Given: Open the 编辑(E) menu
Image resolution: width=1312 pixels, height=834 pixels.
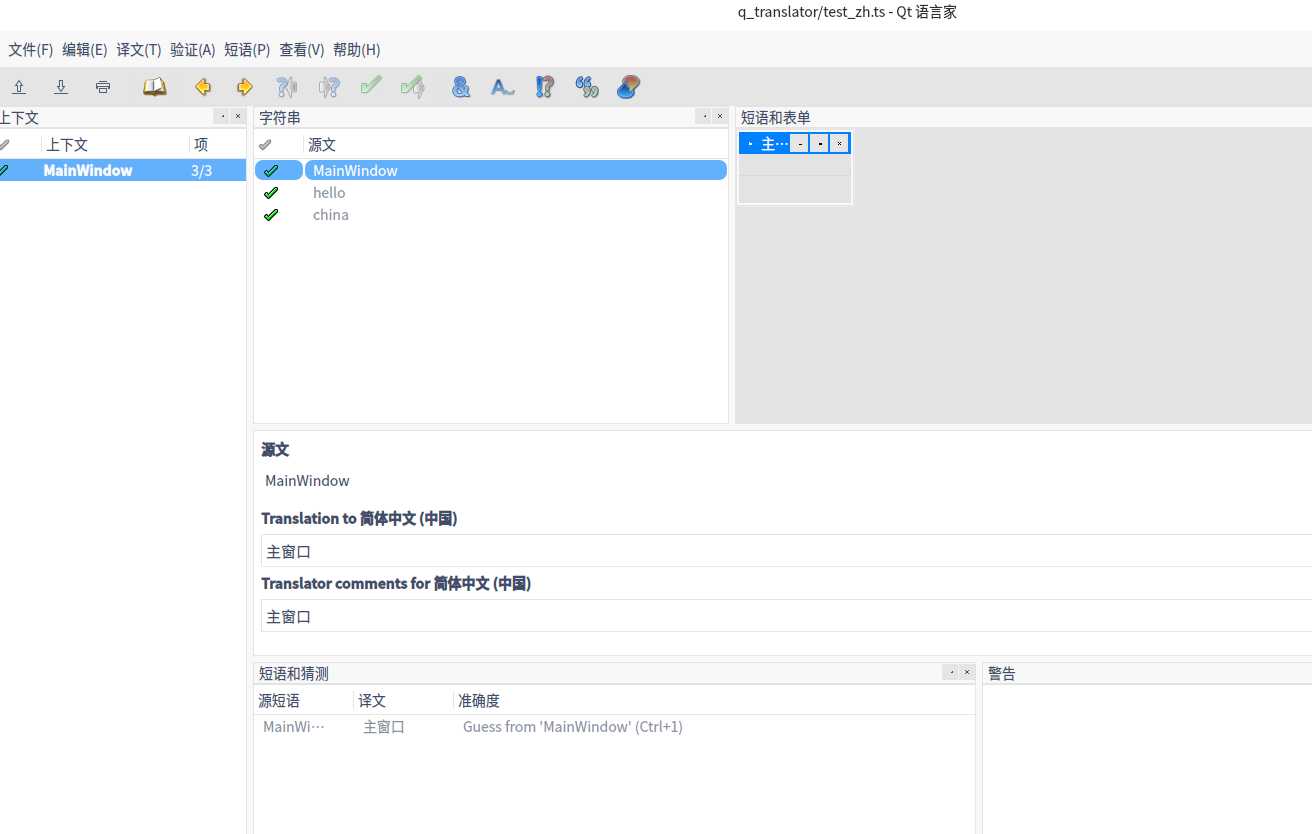Looking at the screenshot, I should (x=85, y=50).
